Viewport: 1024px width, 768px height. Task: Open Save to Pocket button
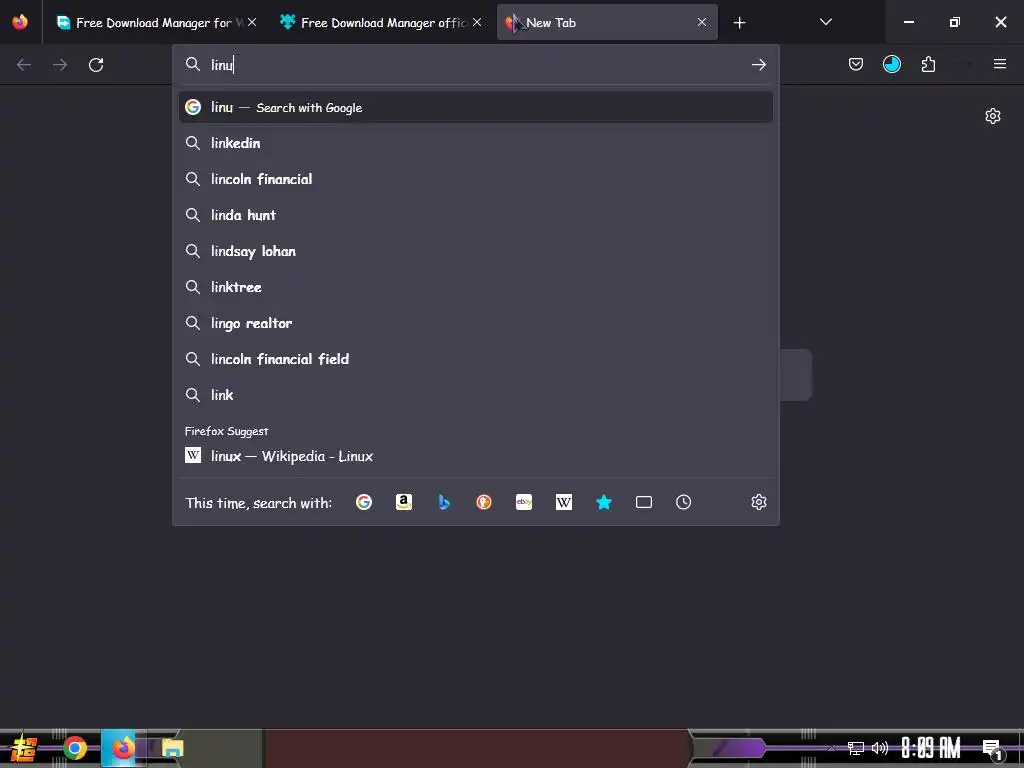point(856,64)
